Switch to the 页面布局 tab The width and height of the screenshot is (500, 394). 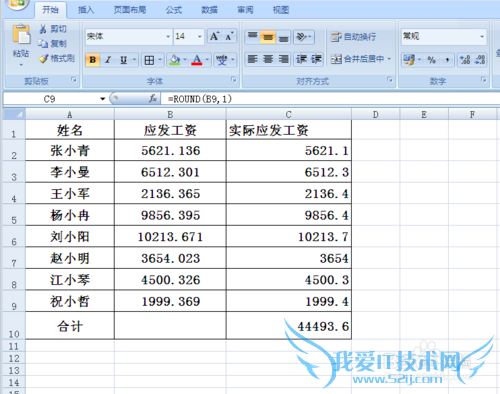[130, 10]
